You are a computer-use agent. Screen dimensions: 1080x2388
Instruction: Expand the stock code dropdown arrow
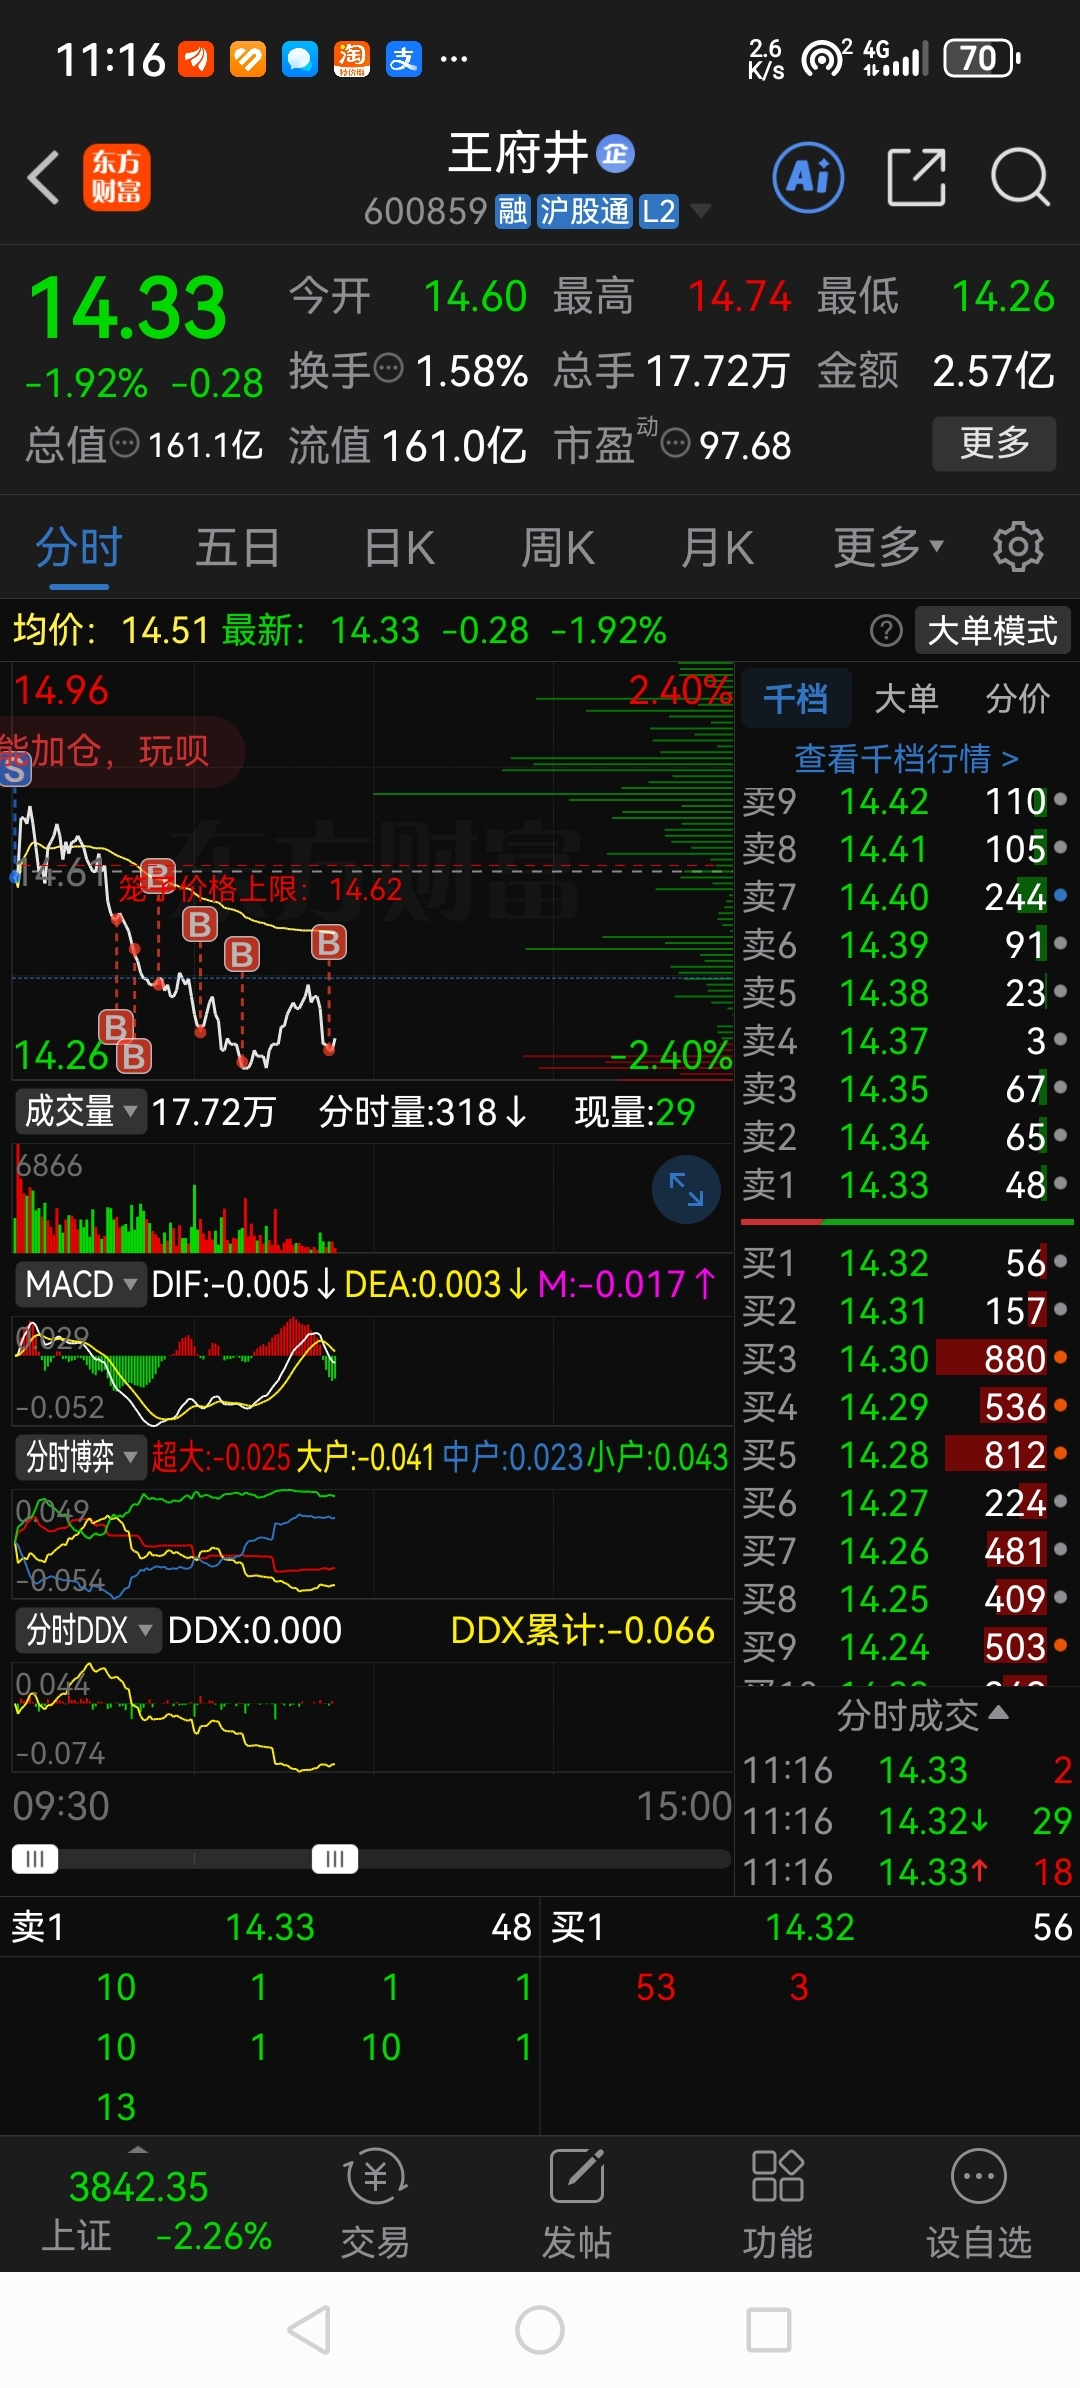[701, 211]
